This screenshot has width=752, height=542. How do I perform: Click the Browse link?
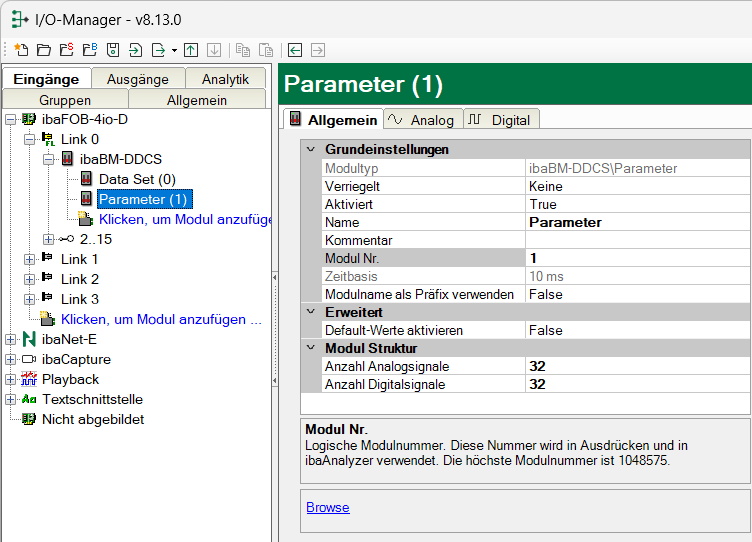(x=327, y=507)
